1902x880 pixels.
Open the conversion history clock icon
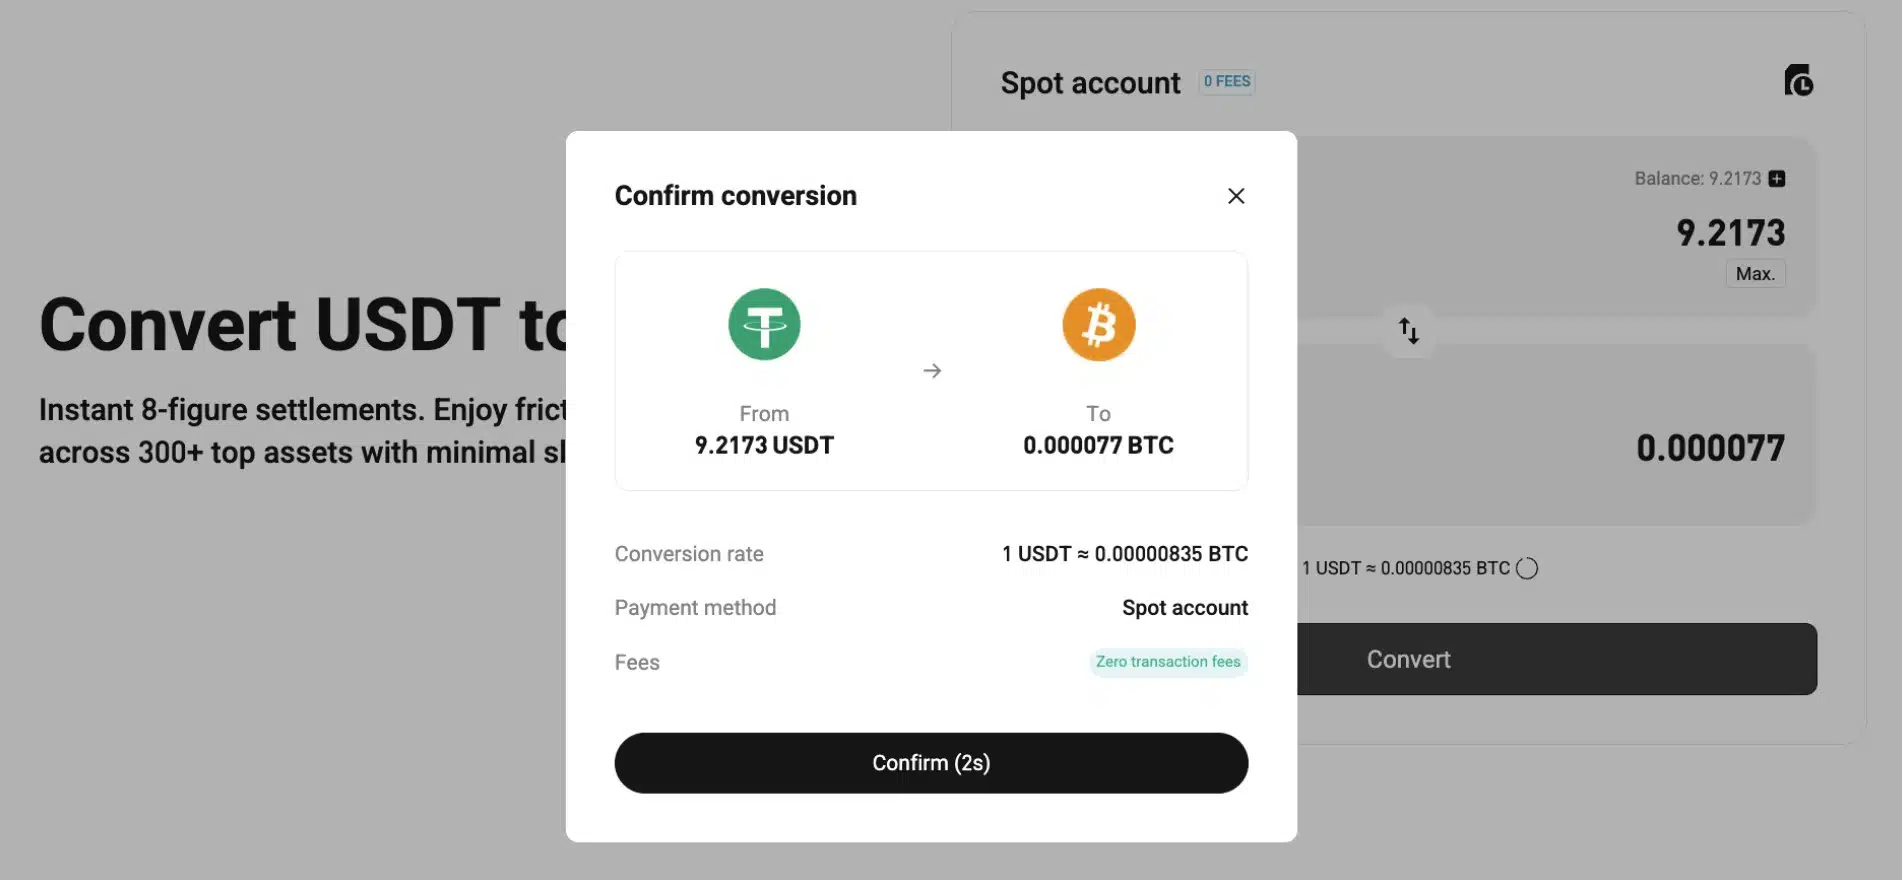(x=1798, y=81)
